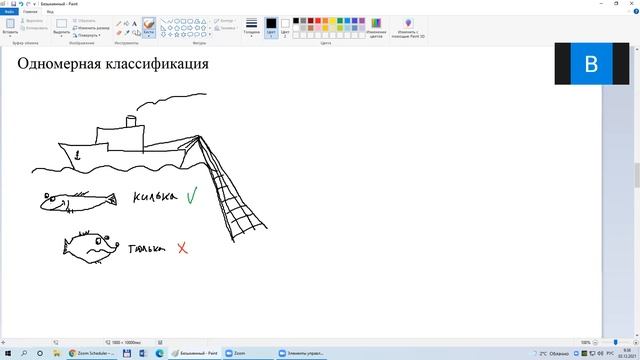The height and width of the screenshot is (360, 640).
Task: Select the Magnifier tool
Action: click(x=135, y=33)
